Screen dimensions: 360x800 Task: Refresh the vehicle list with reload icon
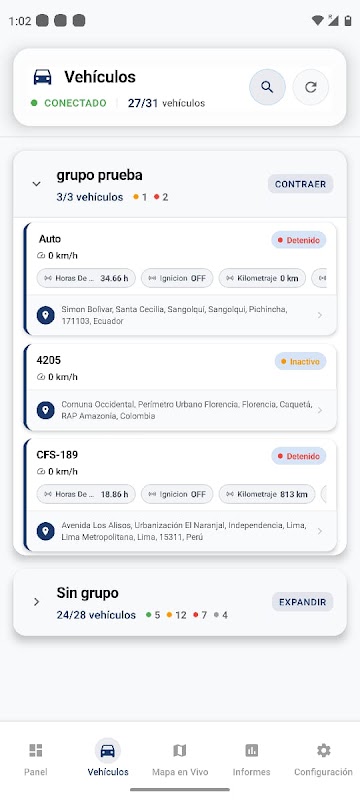tap(311, 87)
